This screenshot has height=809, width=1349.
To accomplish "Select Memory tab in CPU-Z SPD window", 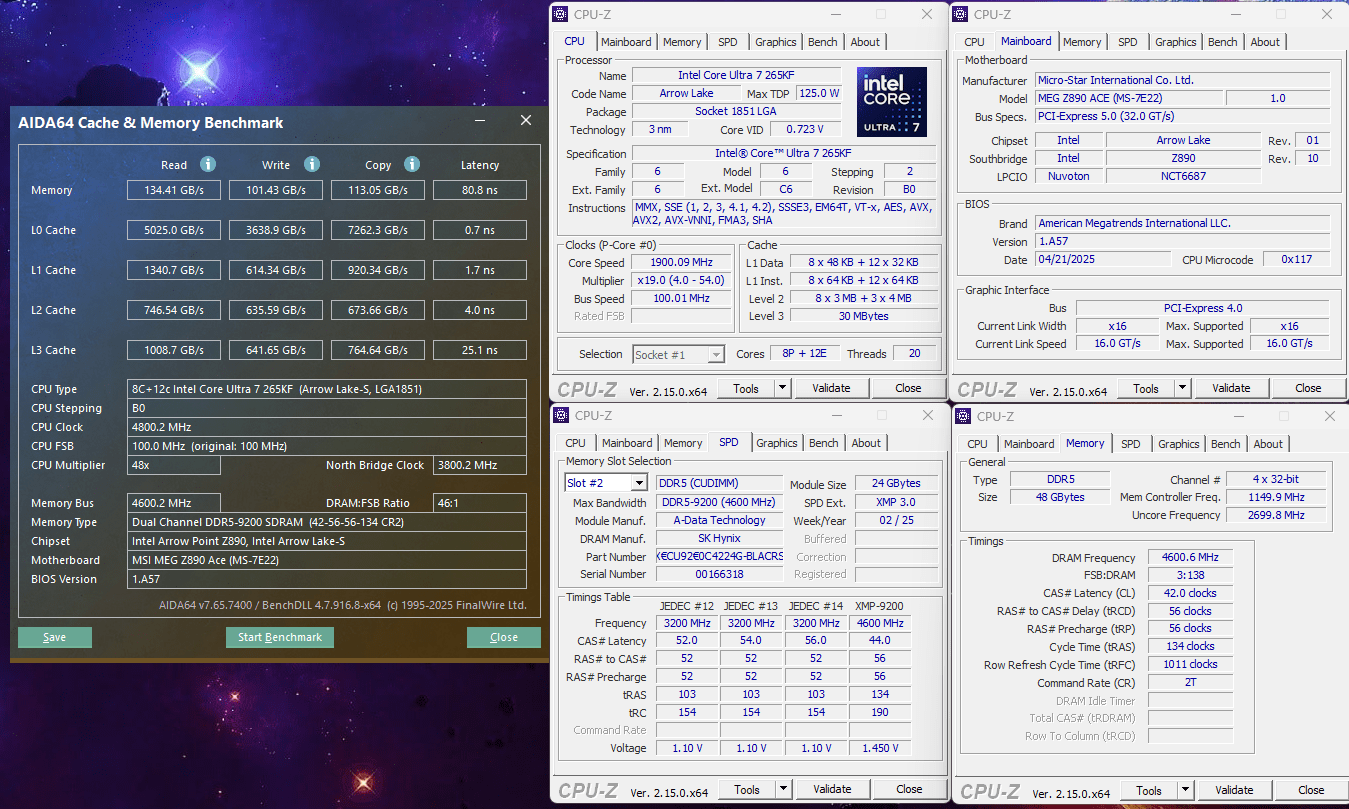I will (683, 443).
